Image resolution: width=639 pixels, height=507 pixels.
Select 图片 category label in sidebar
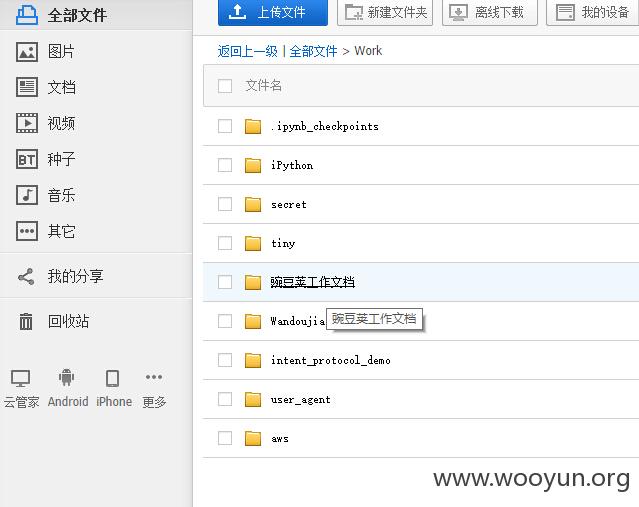[61, 52]
